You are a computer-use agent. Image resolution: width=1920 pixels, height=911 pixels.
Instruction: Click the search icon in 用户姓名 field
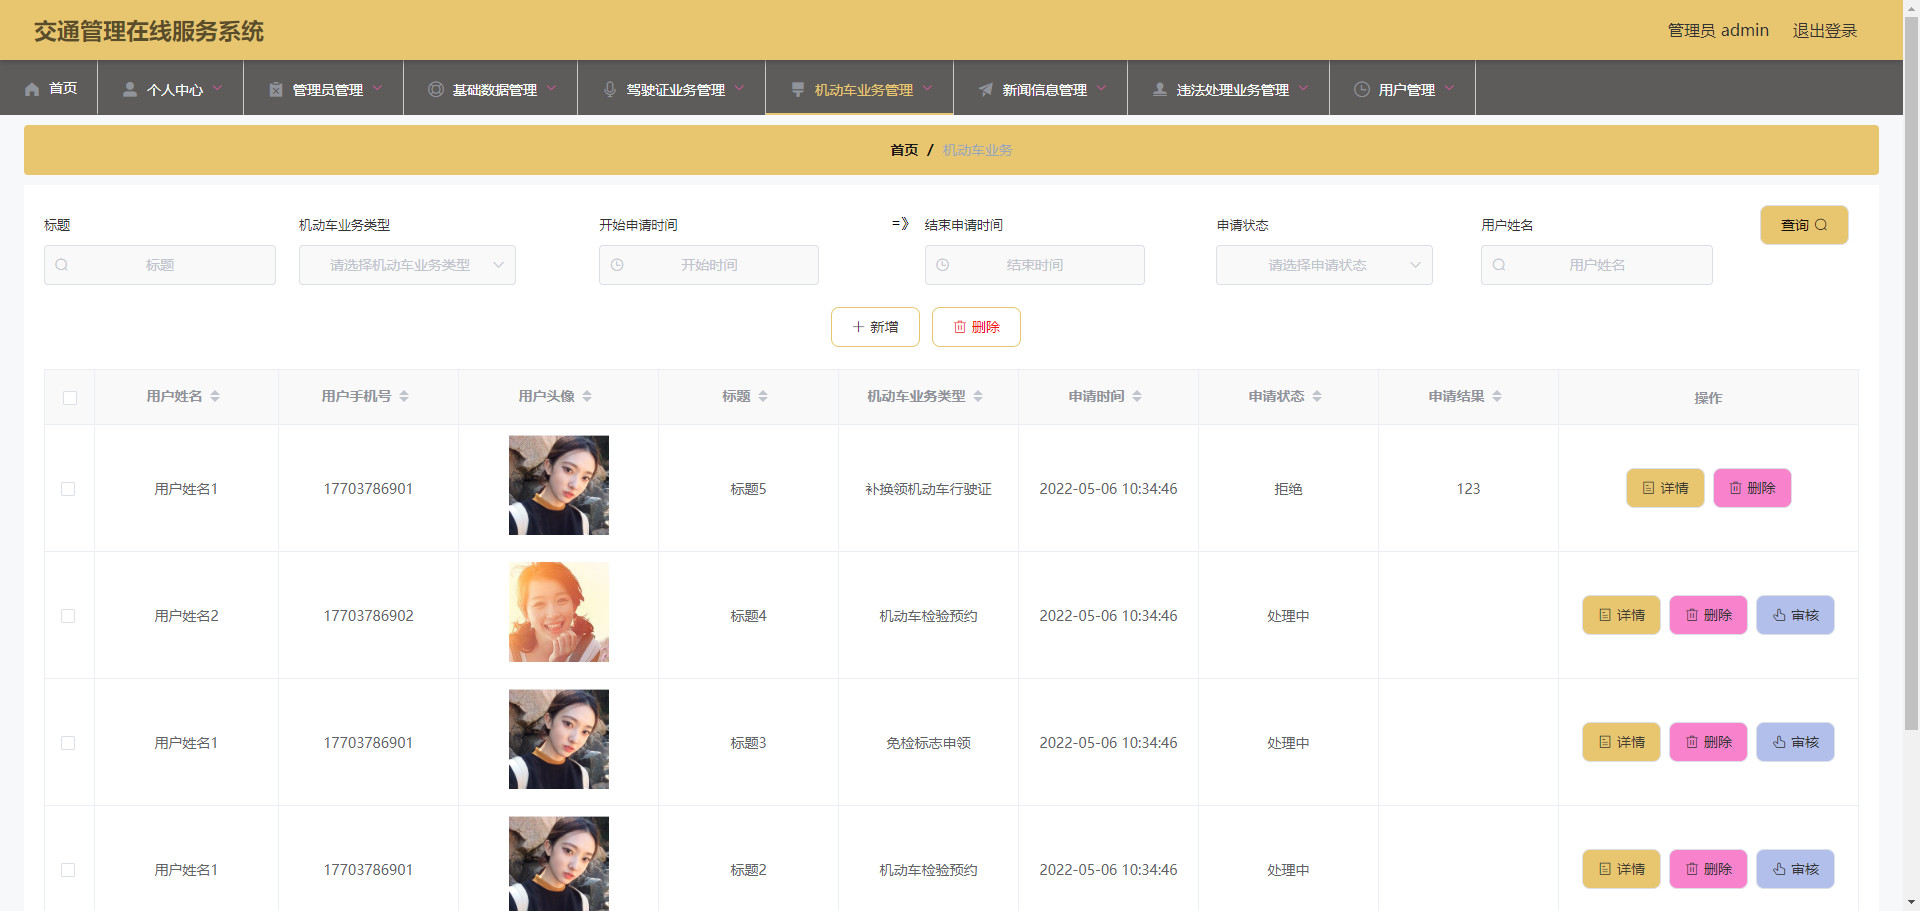[1499, 265]
